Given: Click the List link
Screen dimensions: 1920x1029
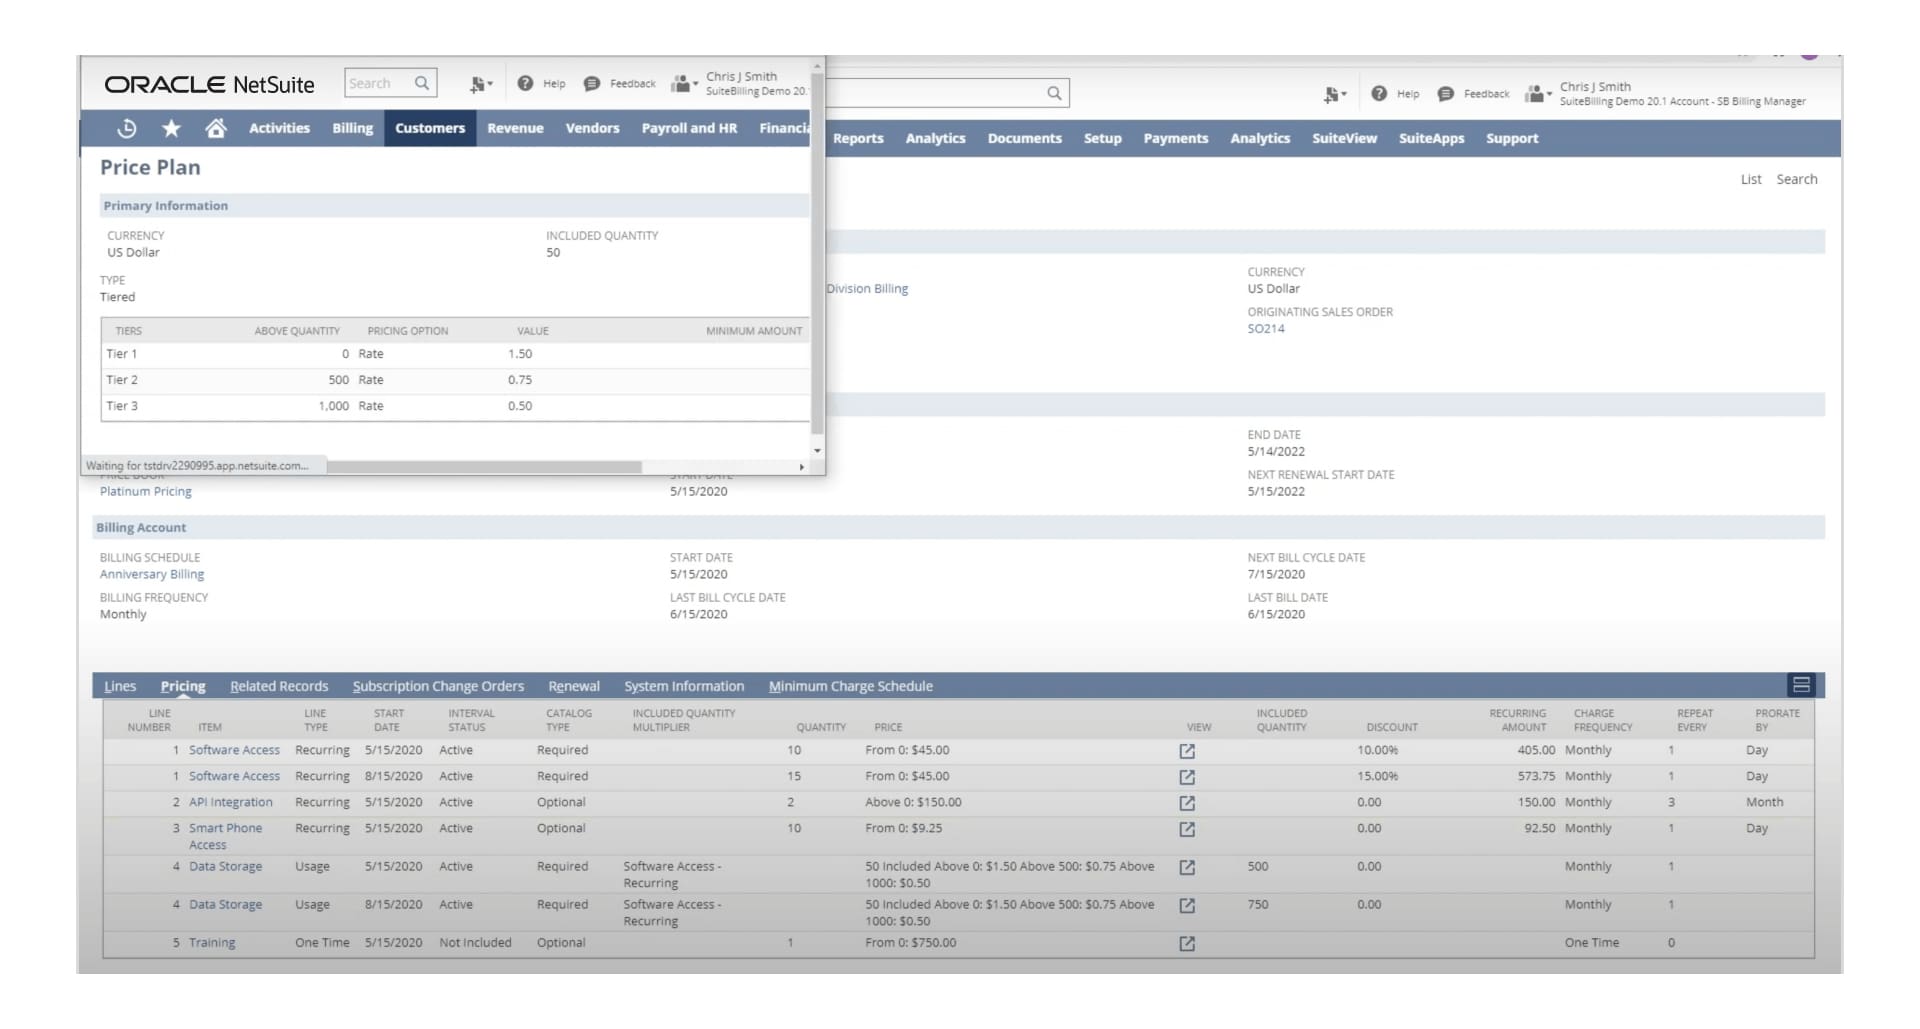Looking at the screenshot, I should pyautogui.click(x=1751, y=179).
